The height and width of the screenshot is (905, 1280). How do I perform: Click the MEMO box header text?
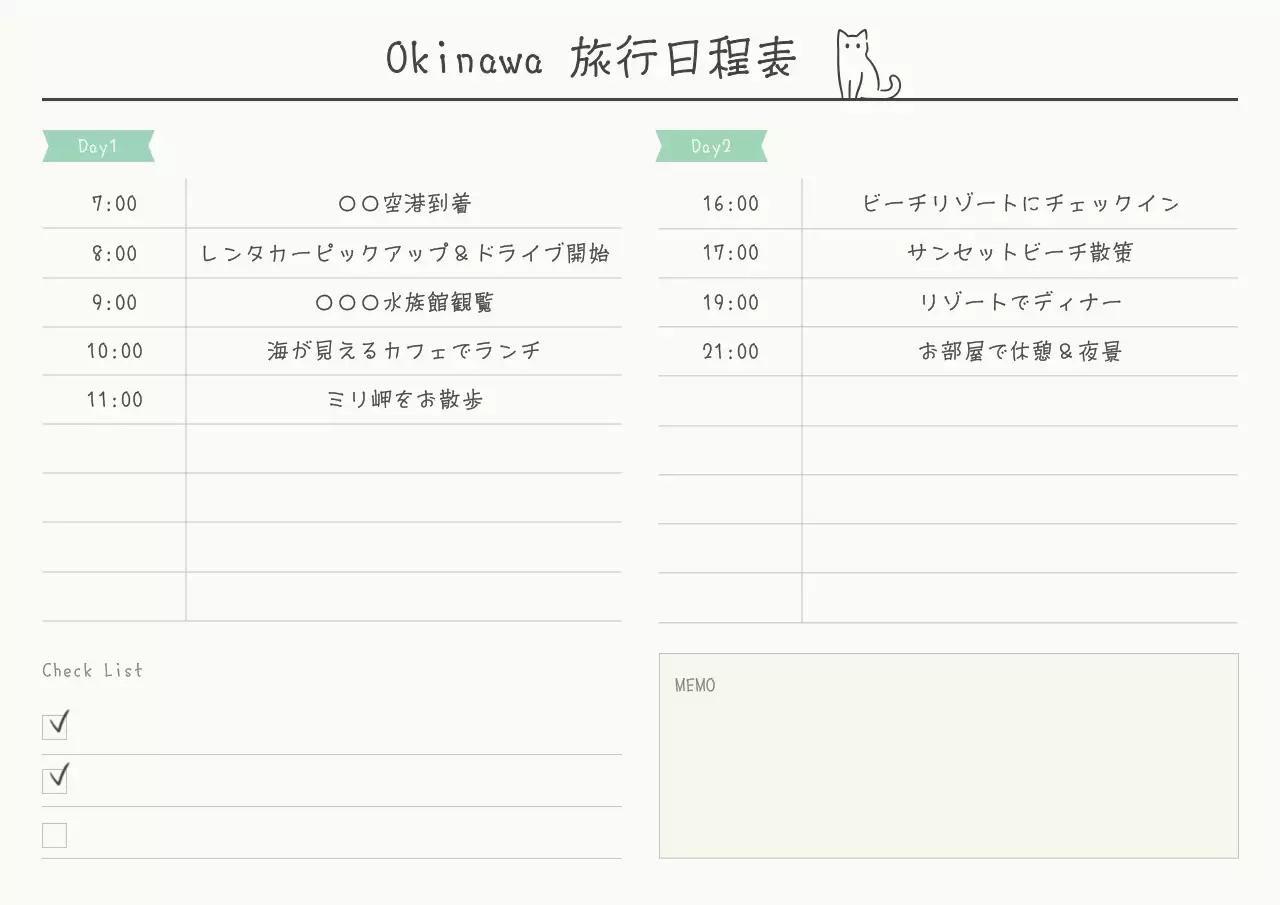pos(695,685)
